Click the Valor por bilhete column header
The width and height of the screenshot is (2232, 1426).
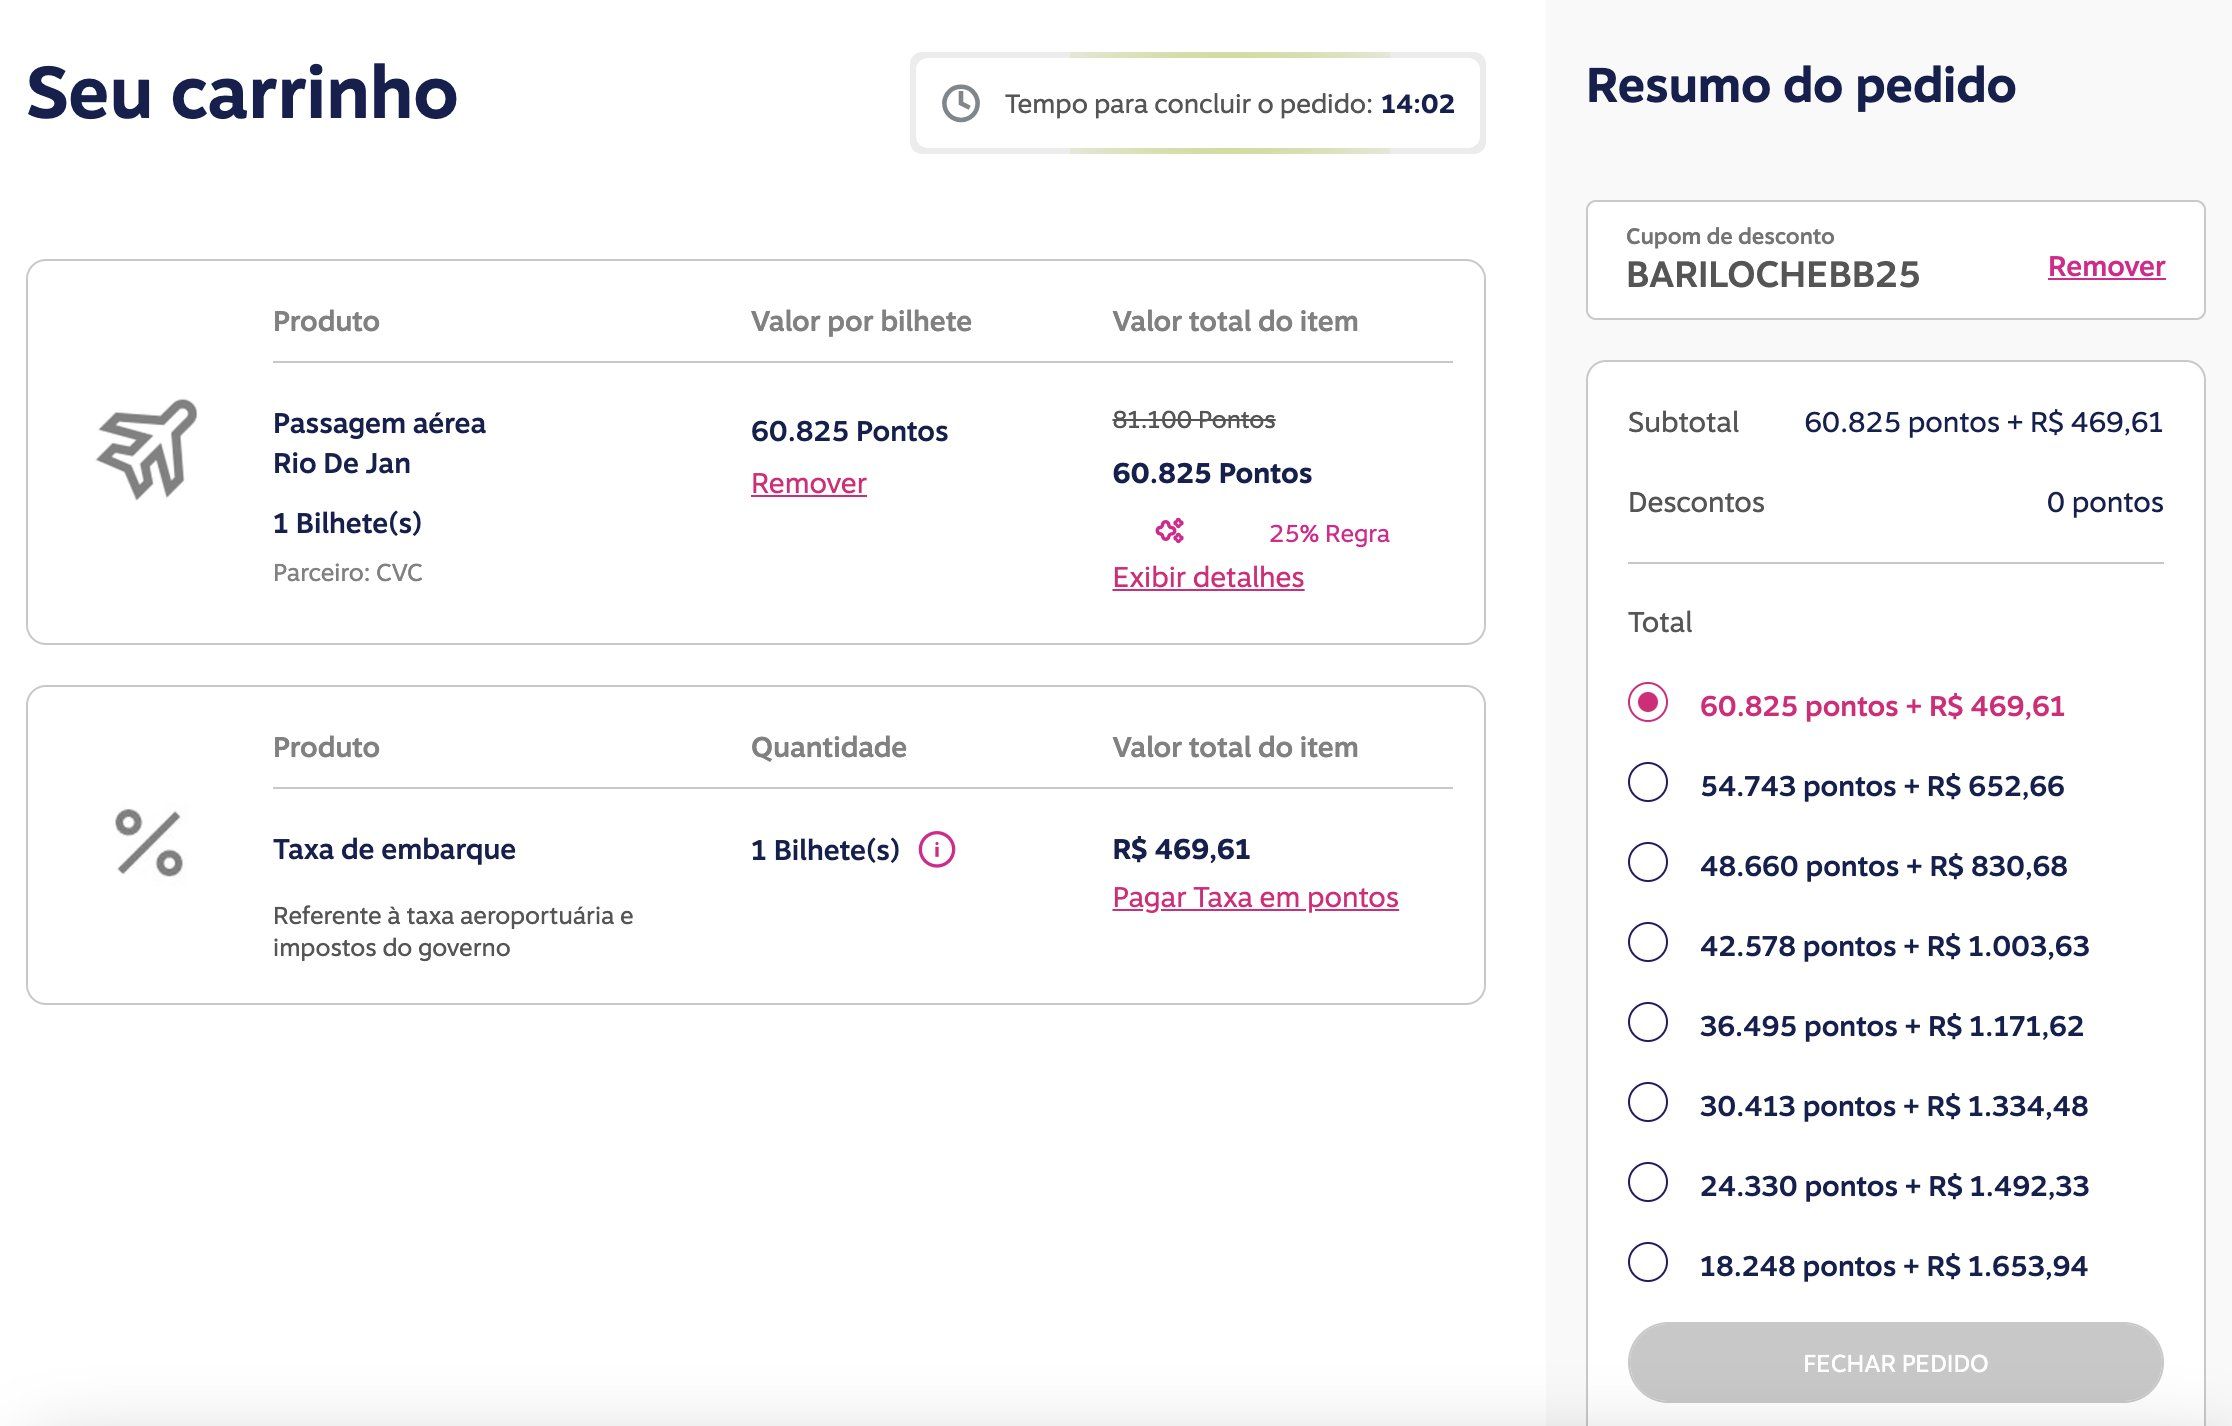click(861, 321)
